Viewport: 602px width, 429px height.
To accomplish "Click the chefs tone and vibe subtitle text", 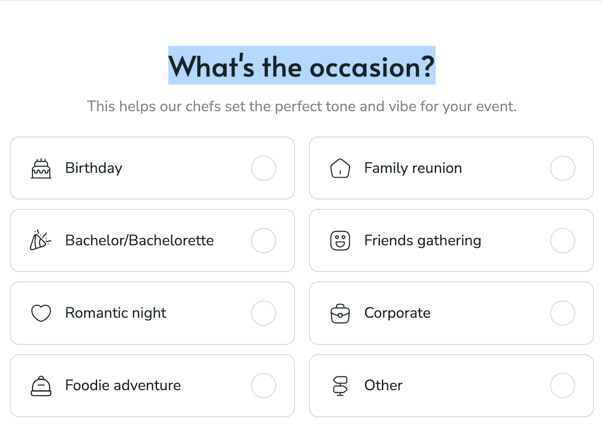I will (301, 106).
